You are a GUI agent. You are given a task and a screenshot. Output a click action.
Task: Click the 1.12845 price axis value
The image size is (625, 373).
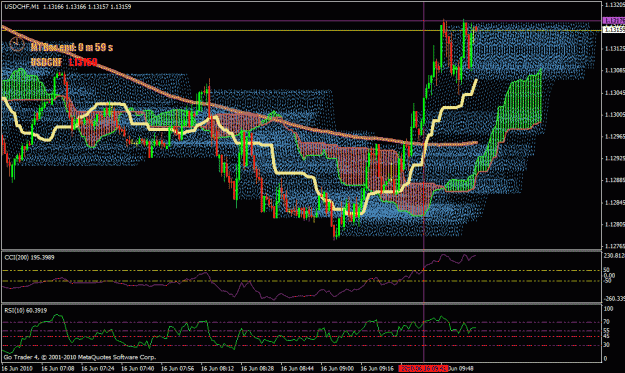pos(614,202)
